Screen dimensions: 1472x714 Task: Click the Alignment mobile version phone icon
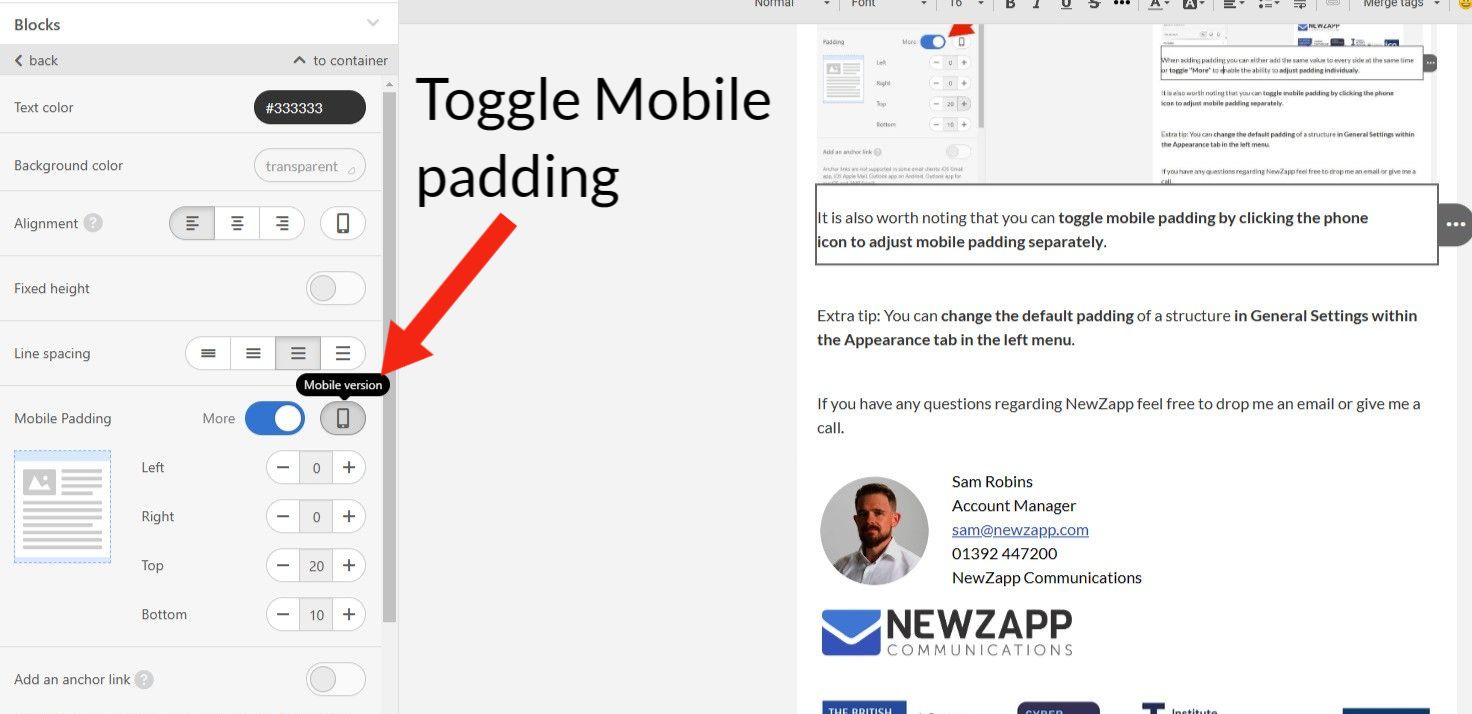pyautogui.click(x=343, y=223)
